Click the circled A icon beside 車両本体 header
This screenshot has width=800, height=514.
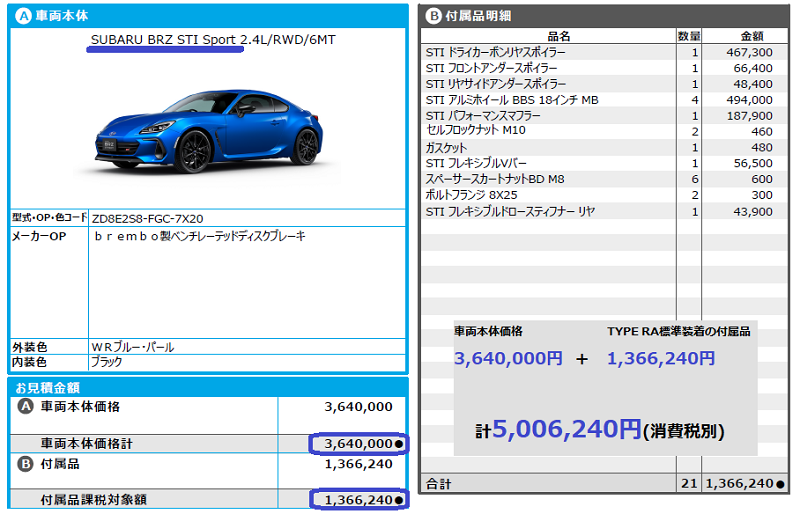coord(21,15)
